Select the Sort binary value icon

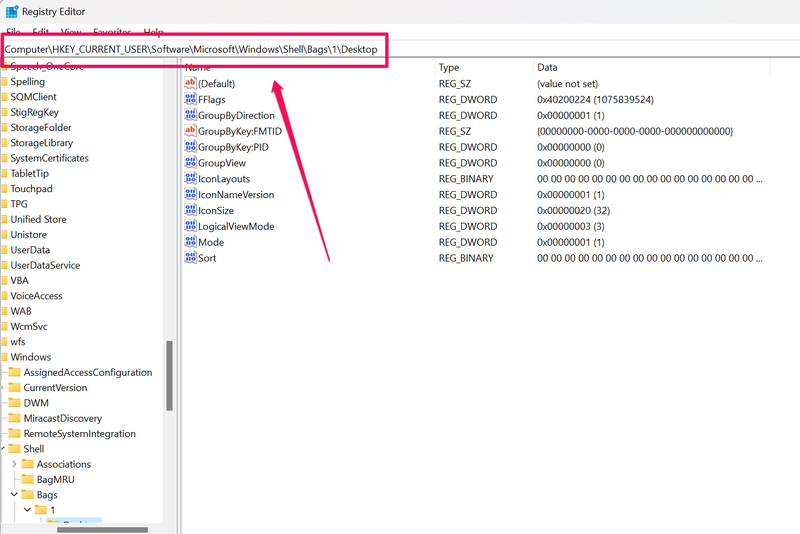point(190,258)
